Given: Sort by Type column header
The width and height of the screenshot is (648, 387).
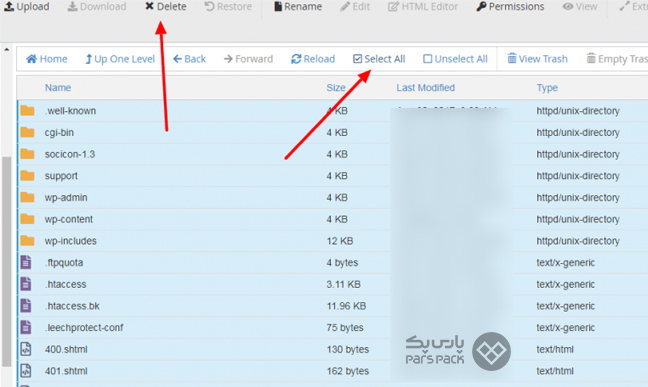Looking at the screenshot, I should coord(547,88).
